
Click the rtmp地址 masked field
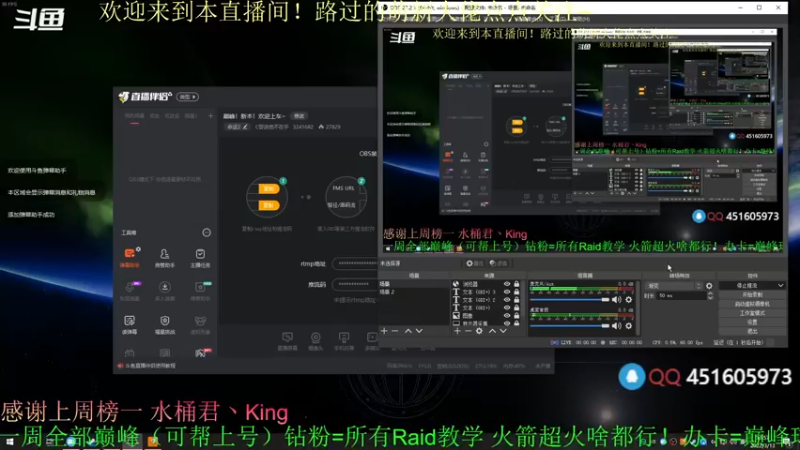click(x=355, y=264)
